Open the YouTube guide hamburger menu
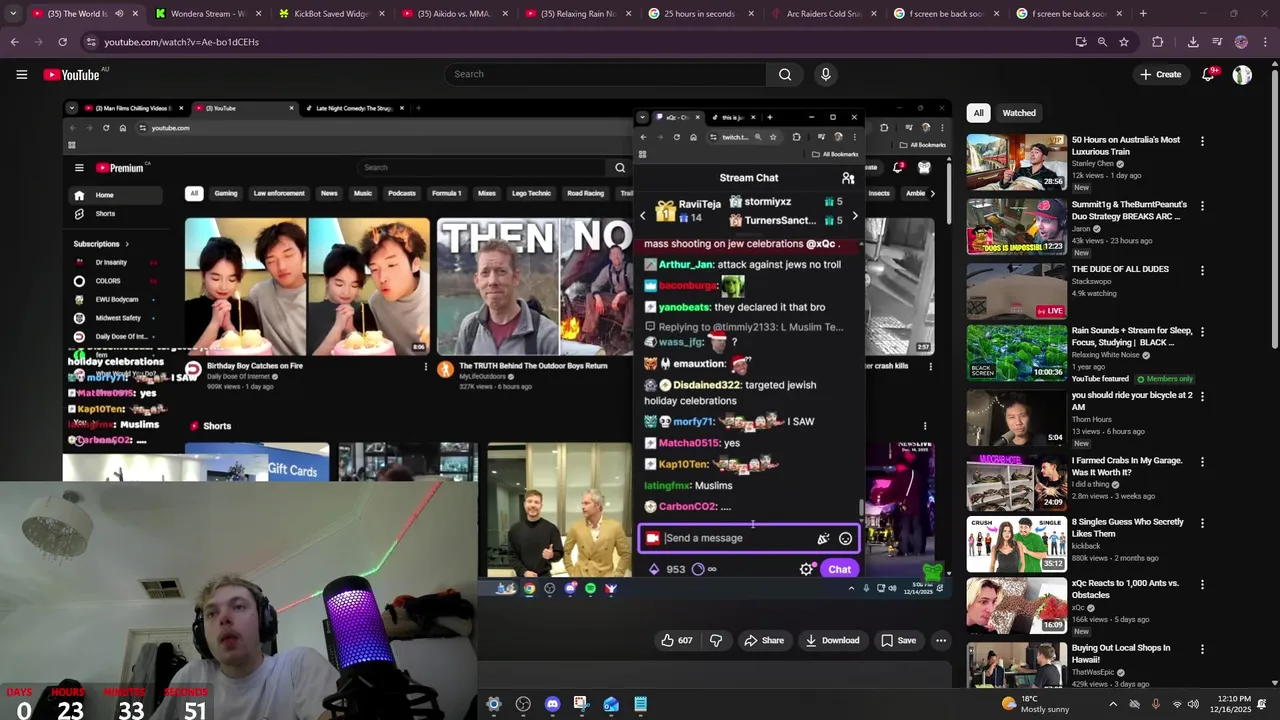 click(x=21, y=74)
